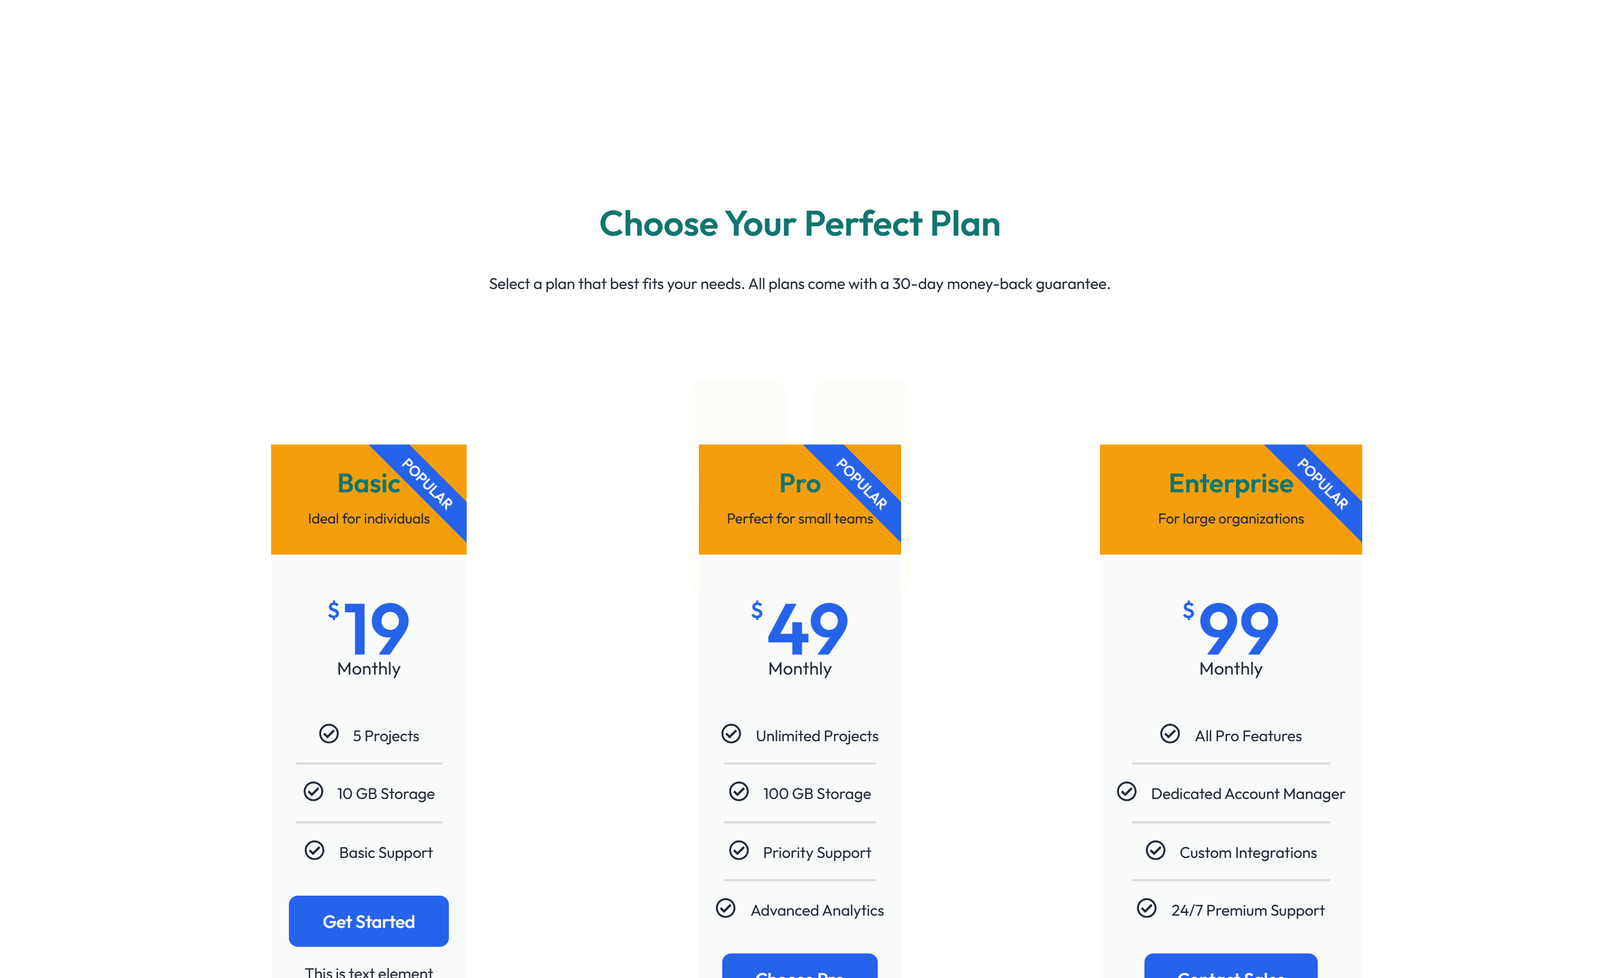Click the checkmark beside Basic Support

(x=314, y=851)
